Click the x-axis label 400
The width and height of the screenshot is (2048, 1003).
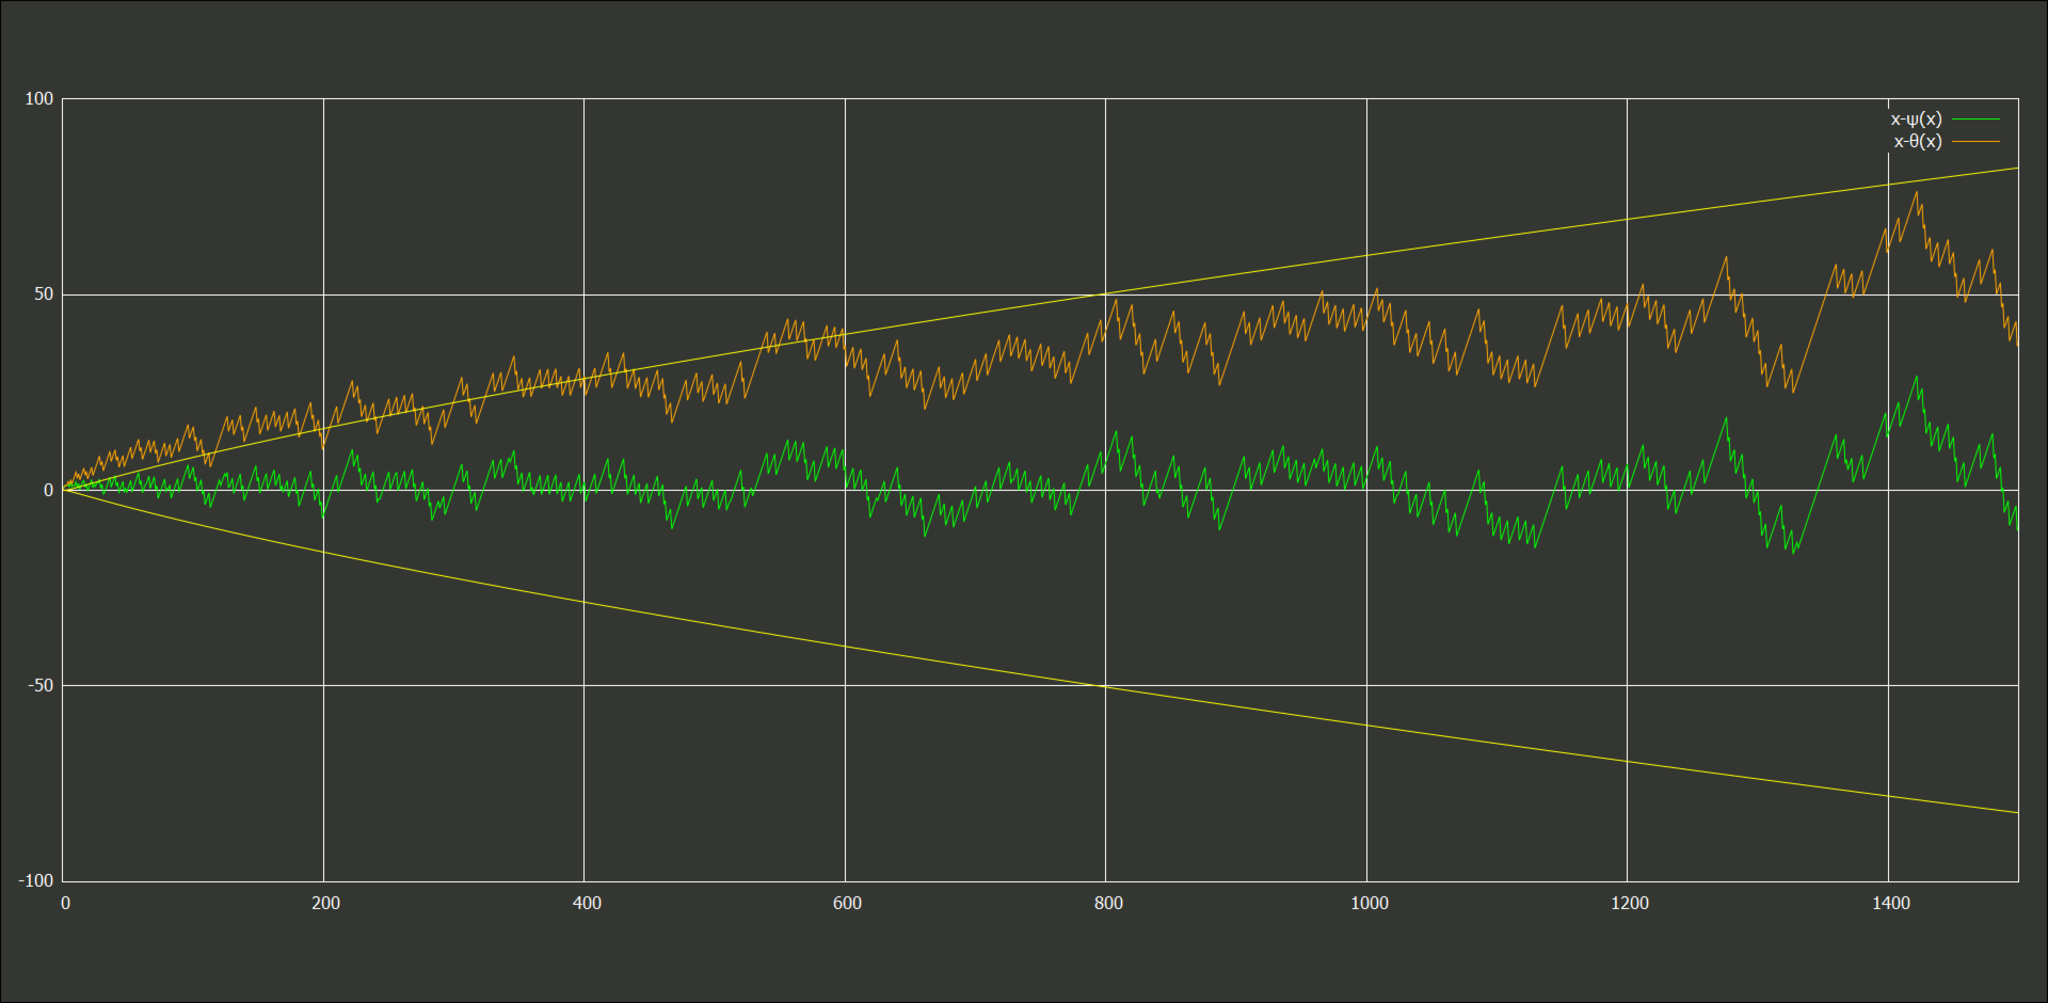coord(587,904)
